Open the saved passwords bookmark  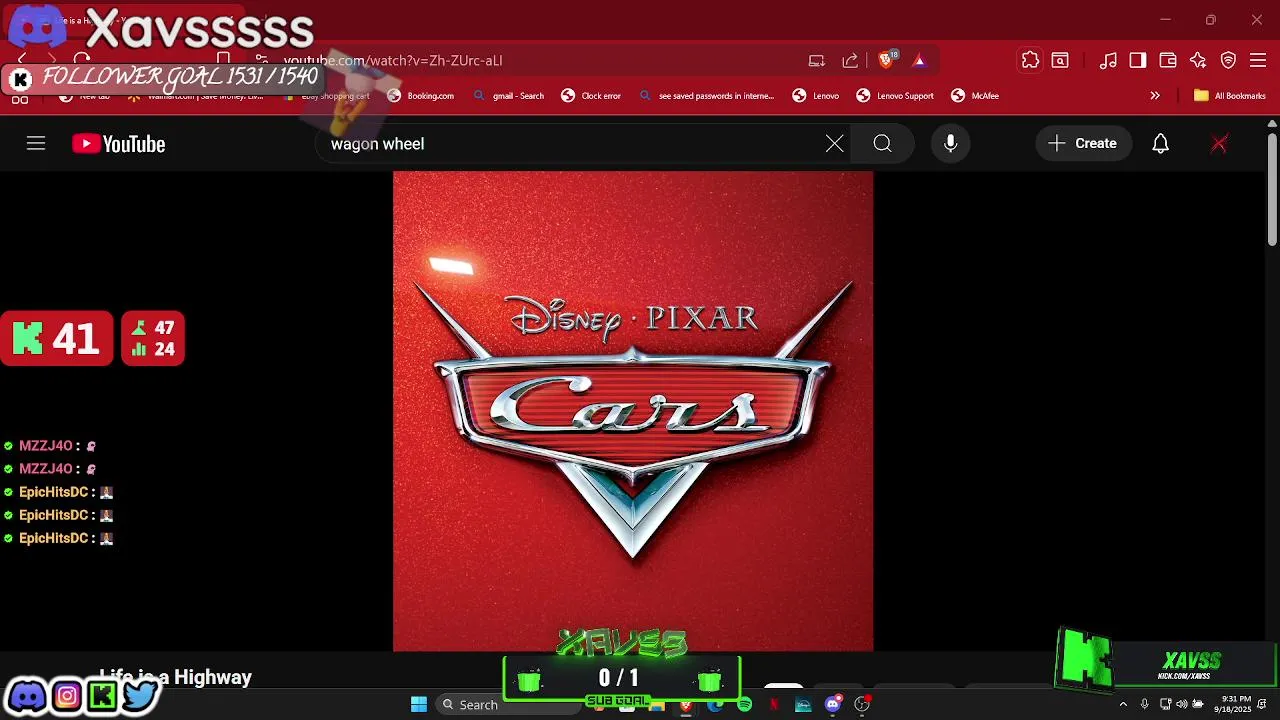707,96
